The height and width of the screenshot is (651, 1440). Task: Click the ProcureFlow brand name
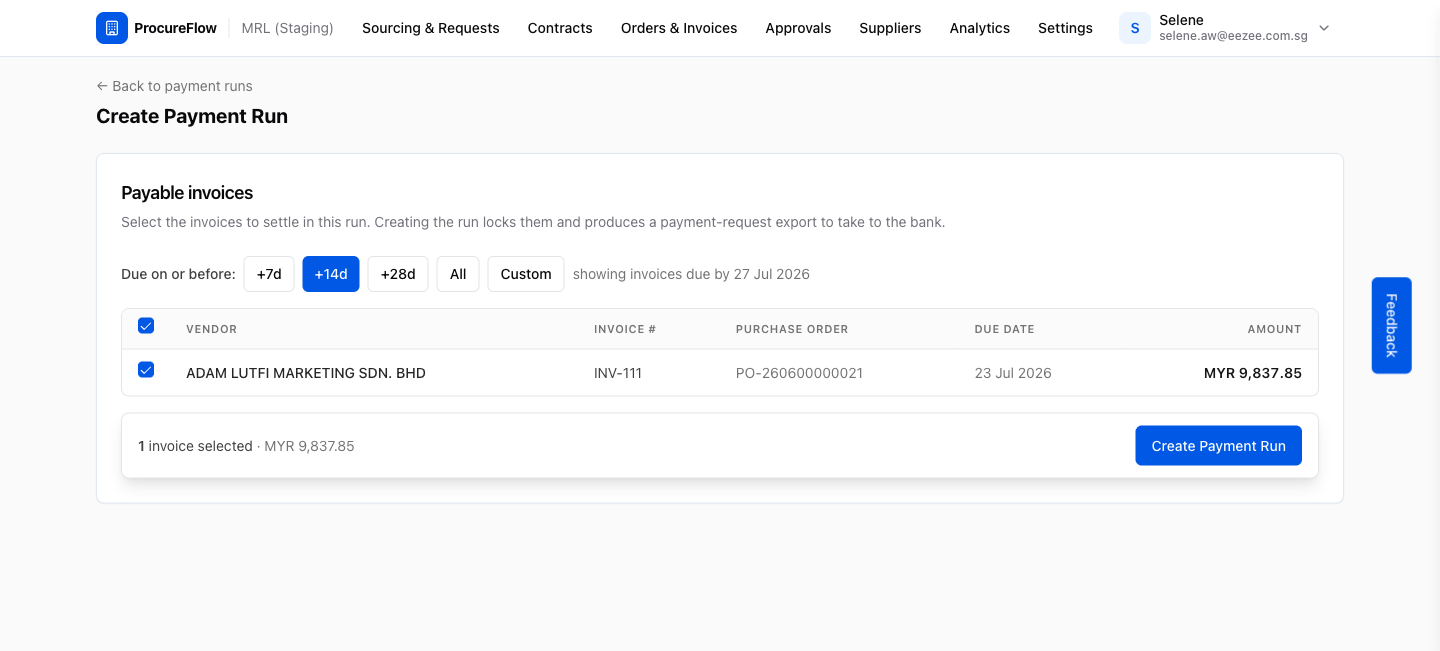(x=175, y=28)
